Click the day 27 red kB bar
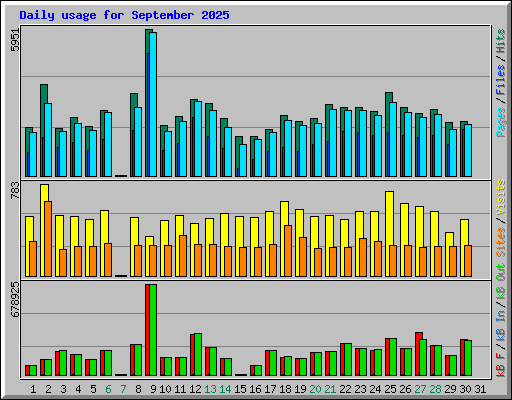 click(418, 354)
